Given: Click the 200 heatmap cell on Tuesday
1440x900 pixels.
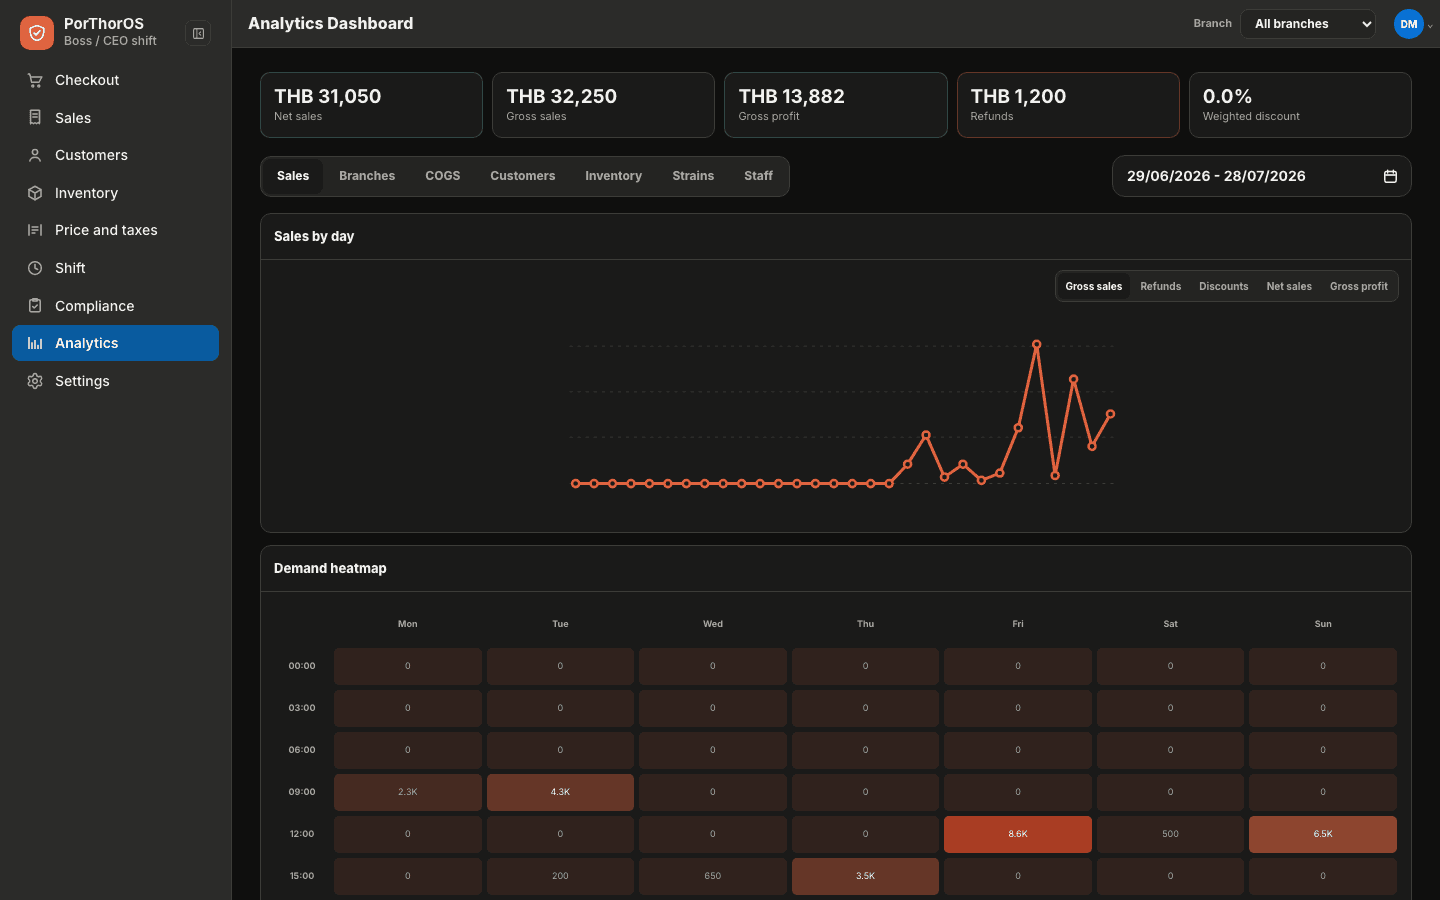Looking at the screenshot, I should (560, 876).
